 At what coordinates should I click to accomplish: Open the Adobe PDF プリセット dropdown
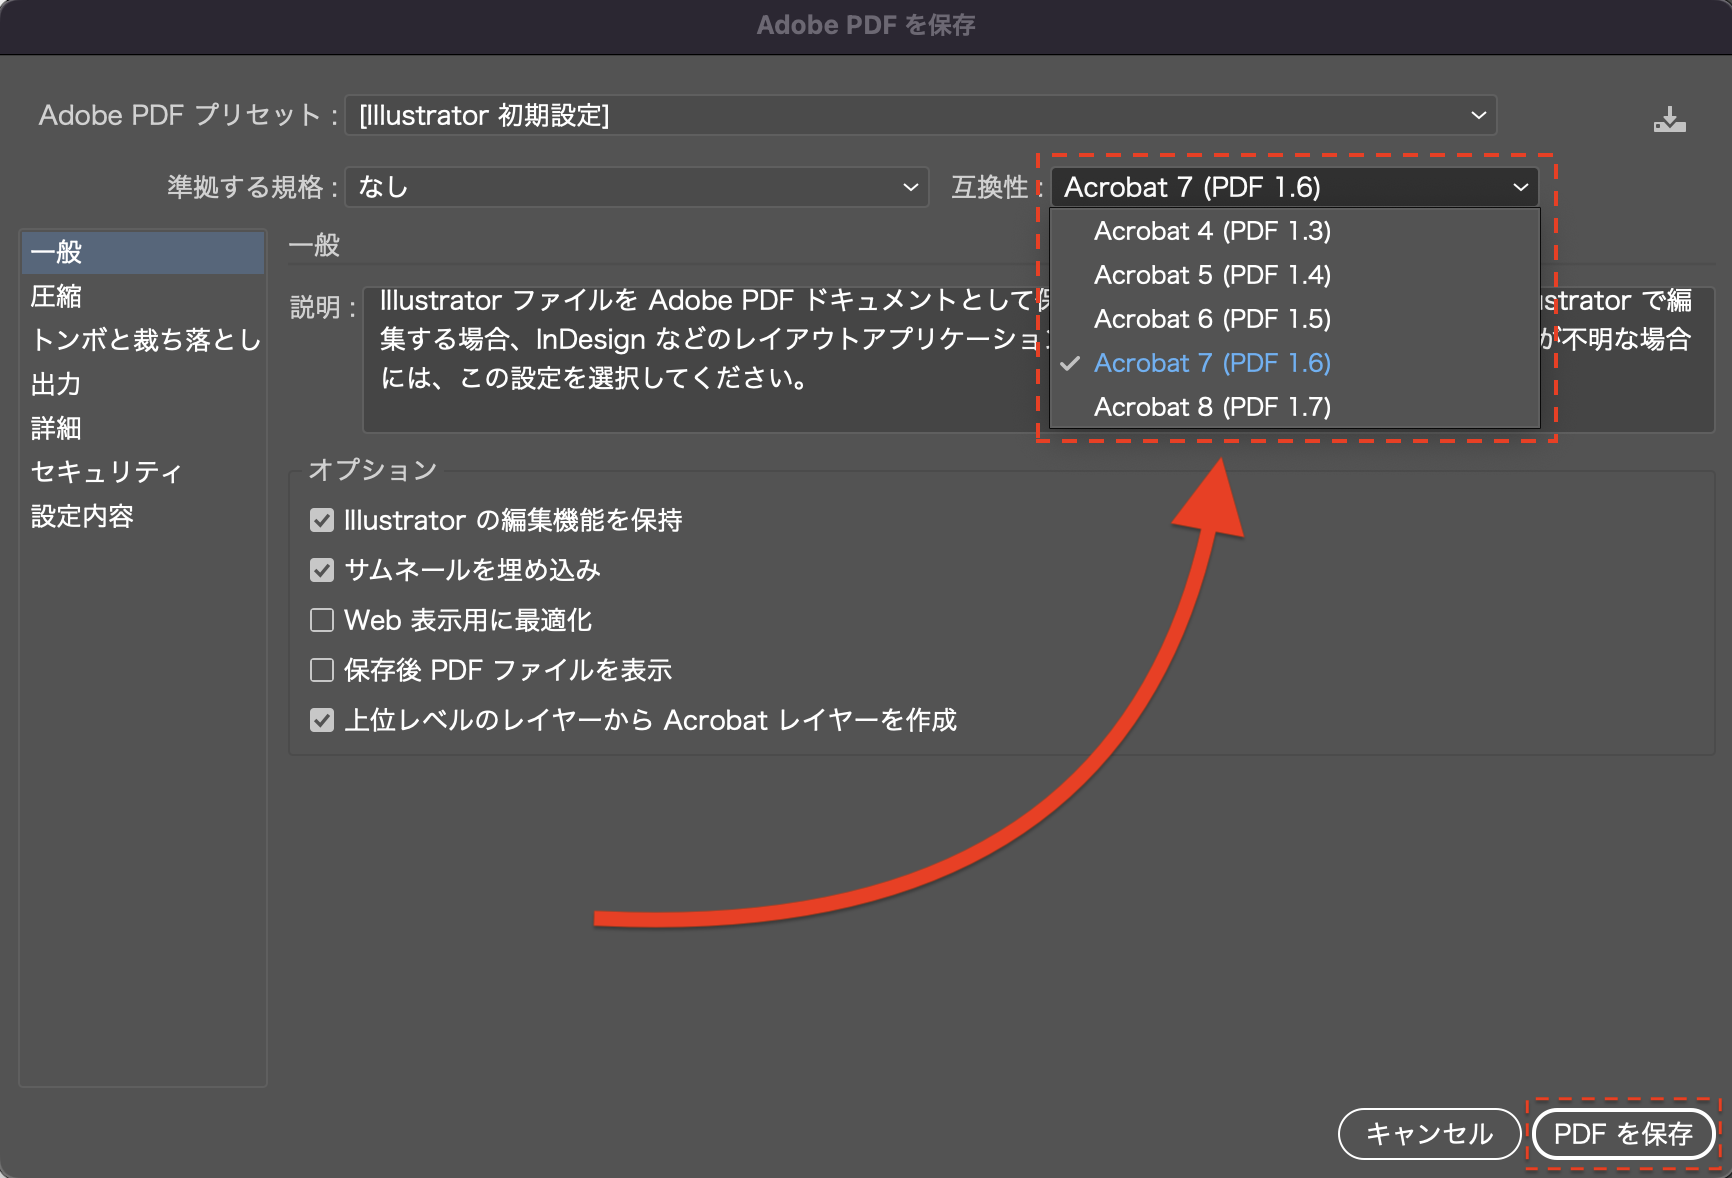coord(920,115)
